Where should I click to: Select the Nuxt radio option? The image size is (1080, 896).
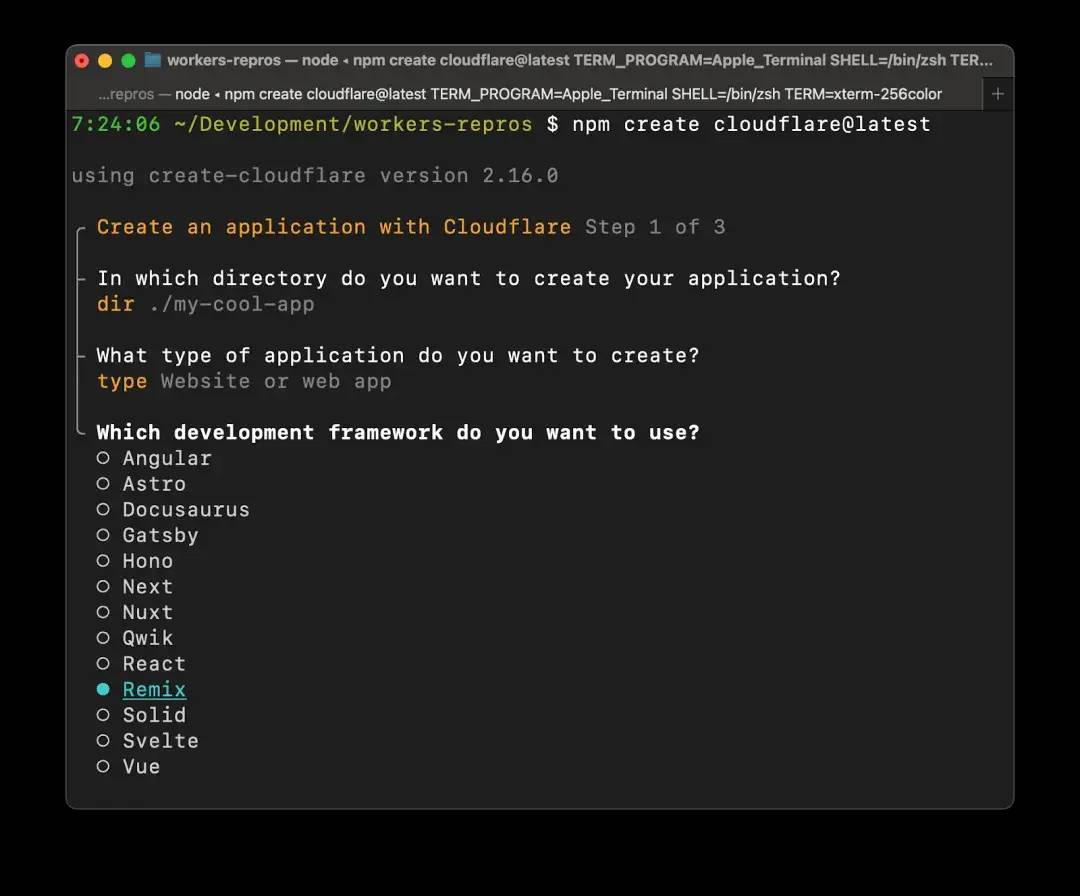pyautogui.click(x=147, y=612)
